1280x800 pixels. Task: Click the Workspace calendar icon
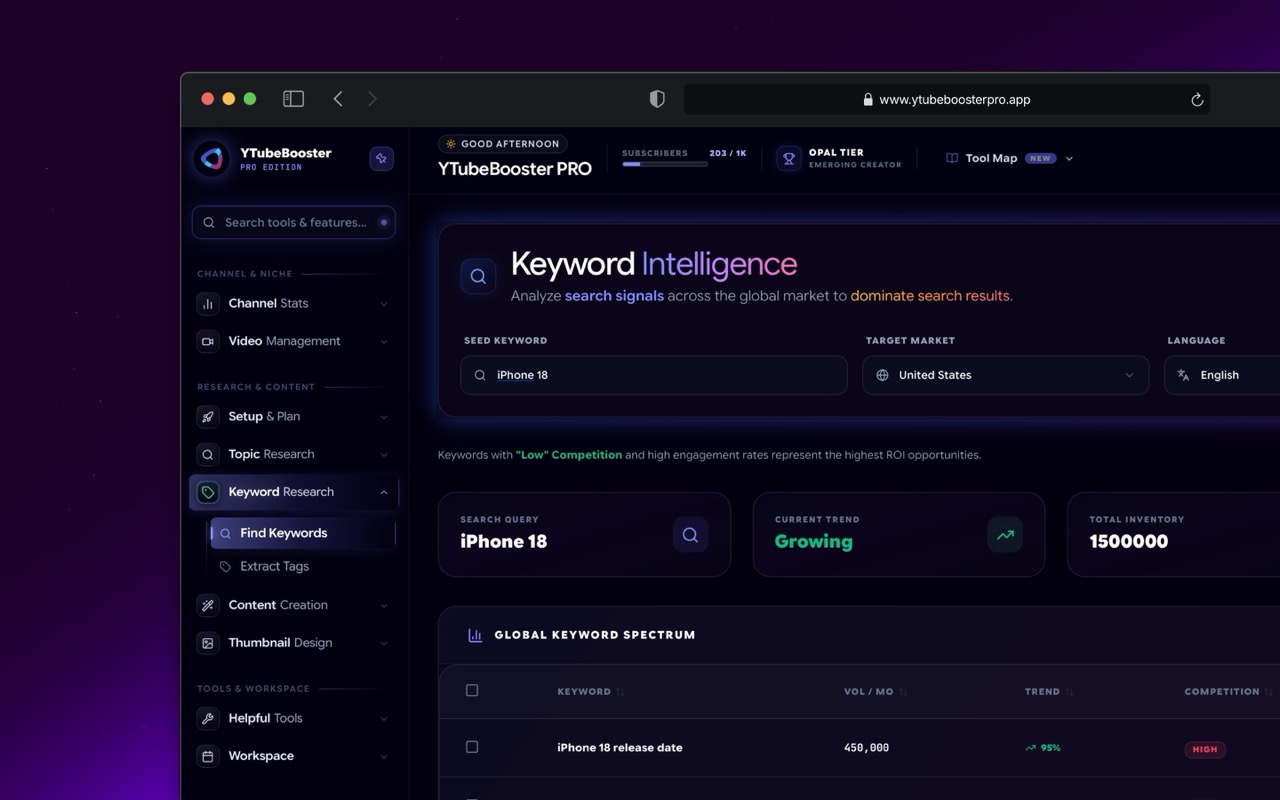208,756
